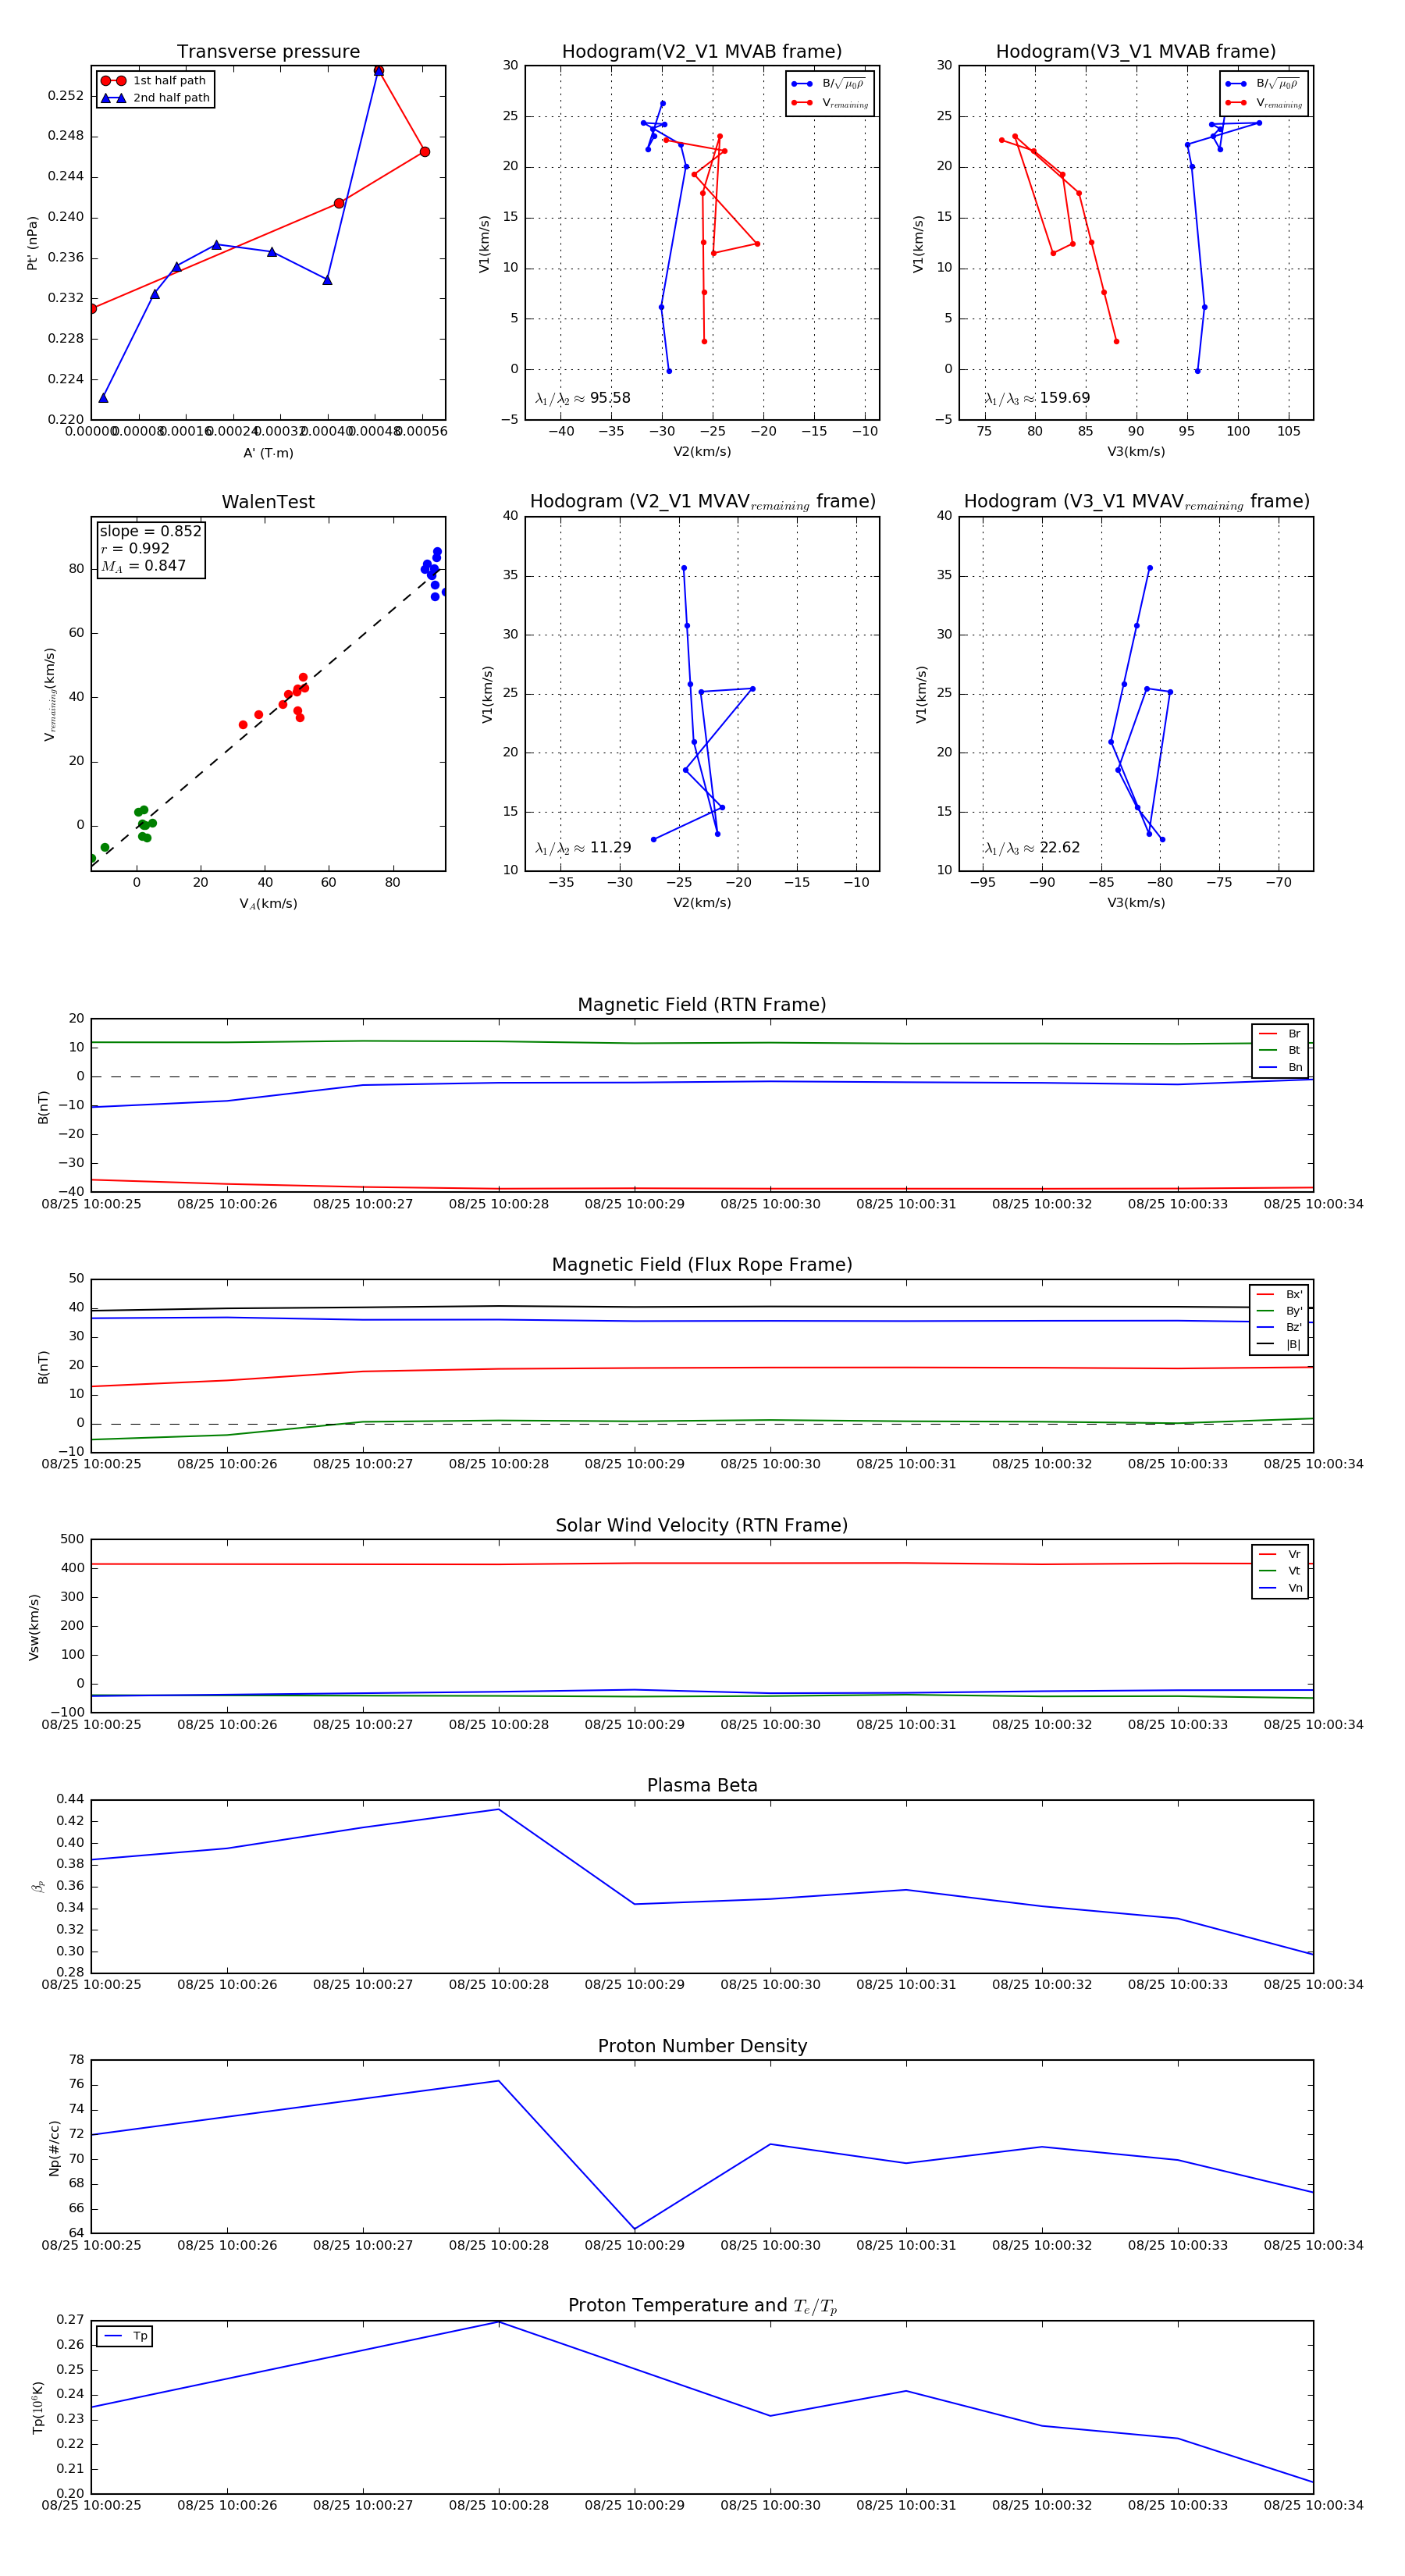Select the "Vr" legend entry
1405x2576 pixels.
pyautogui.click(x=1280, y=1555)
